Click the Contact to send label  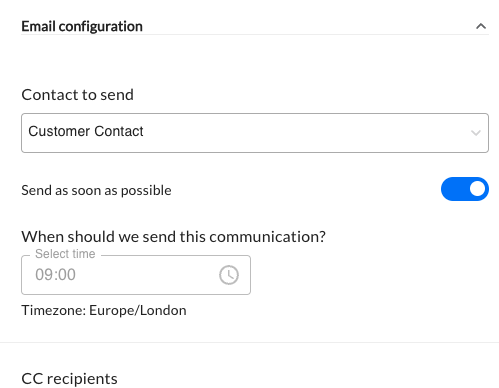pos(77,95)
